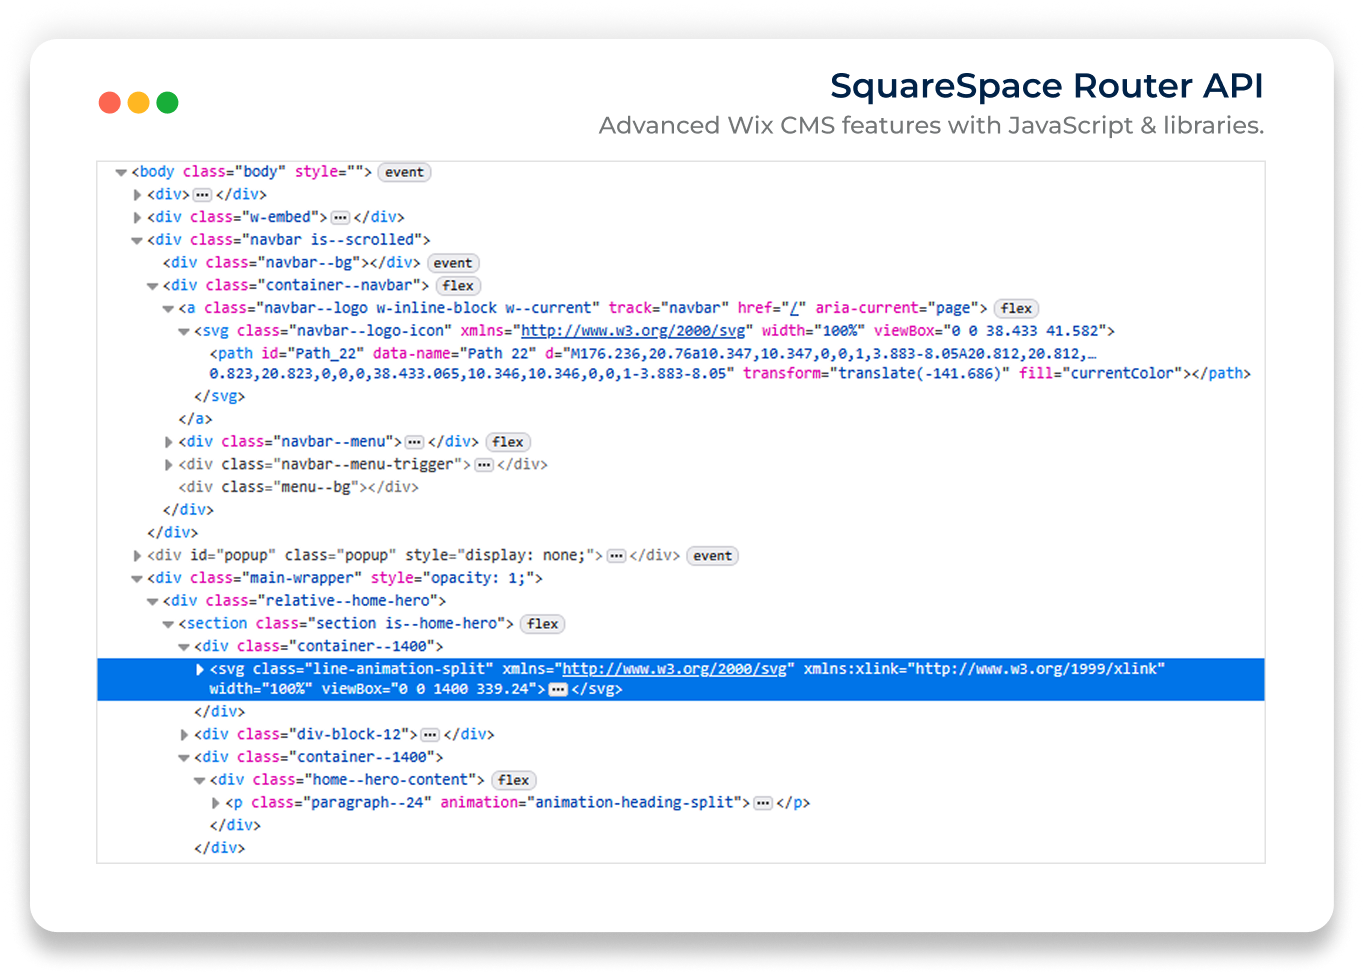Collapse container--1400 div above home--hero-content
Screen dimensions: 1364x975
coord(184,757)
